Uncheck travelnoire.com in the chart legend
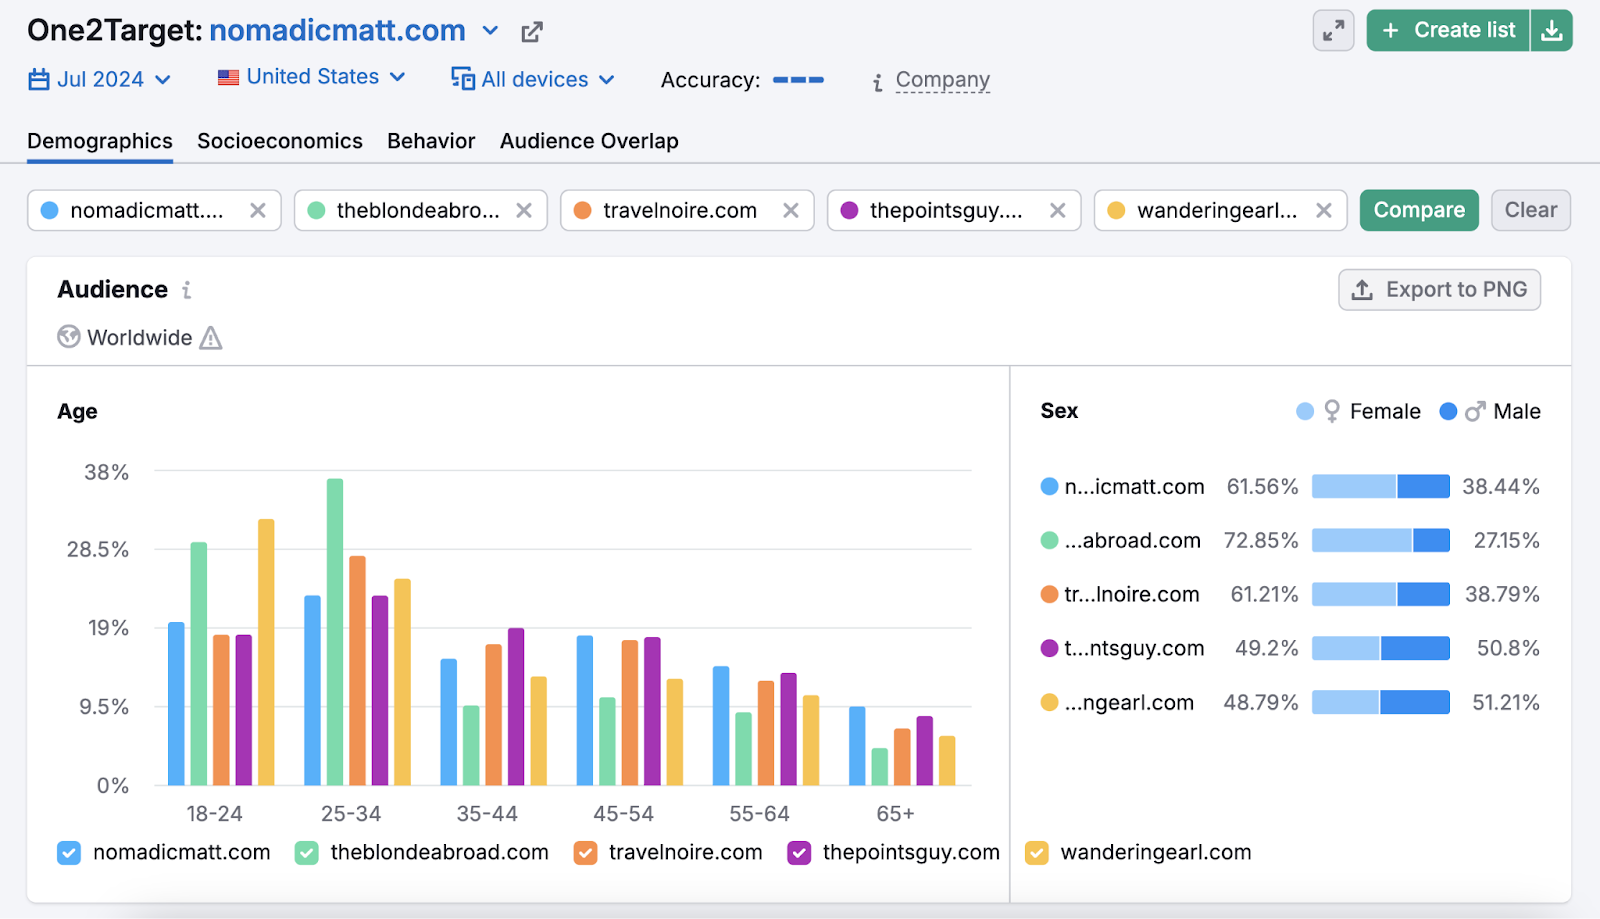1600x919 pixels. click(584, 852)
